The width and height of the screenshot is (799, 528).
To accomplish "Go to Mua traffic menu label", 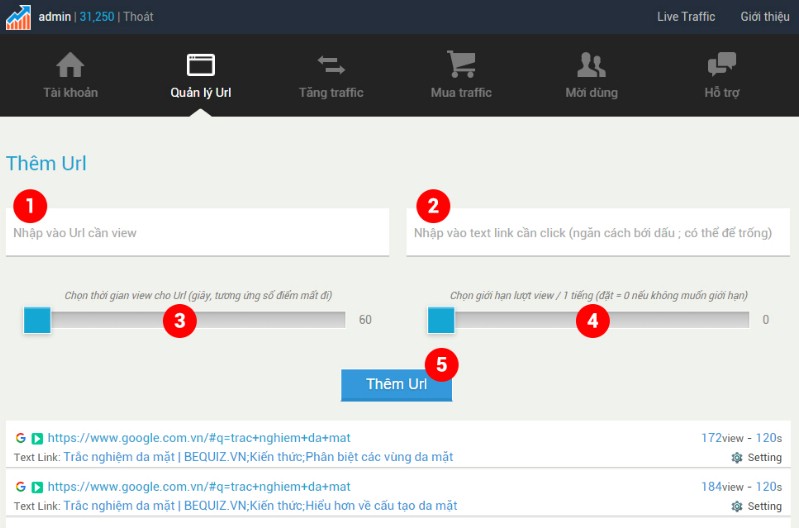I will [x=461, y=93].
